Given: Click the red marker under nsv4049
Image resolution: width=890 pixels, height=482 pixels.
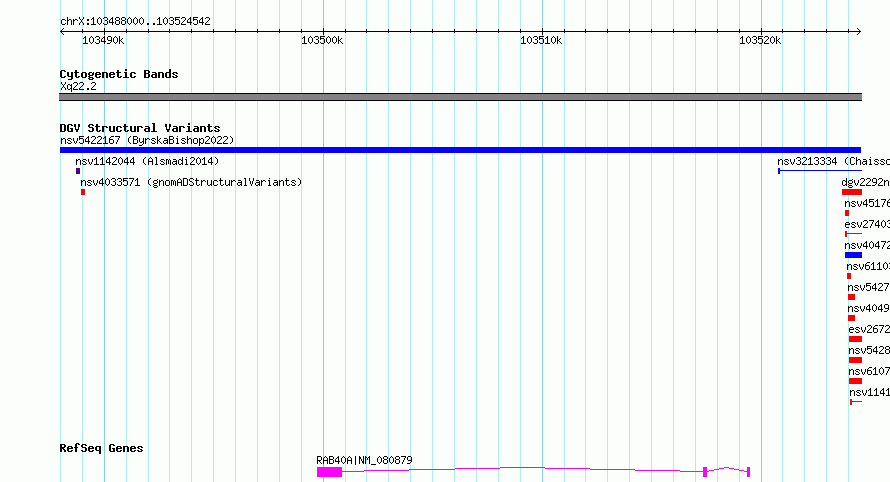Looking at the screenshot, I should coord(851,318).
